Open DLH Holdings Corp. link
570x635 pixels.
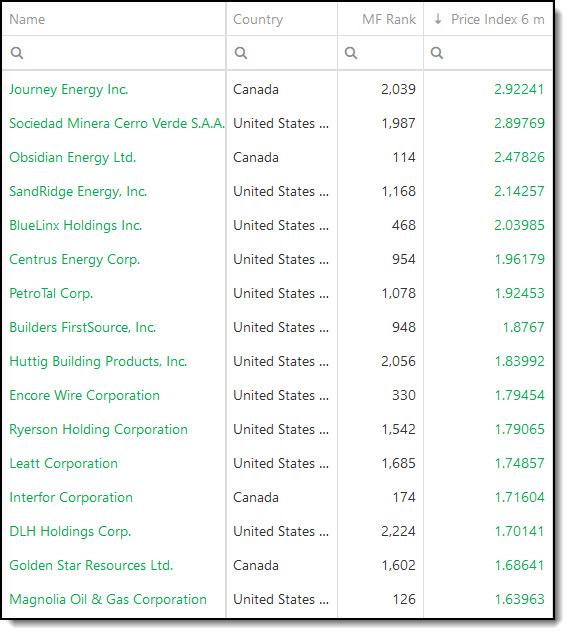pos(70,532)
